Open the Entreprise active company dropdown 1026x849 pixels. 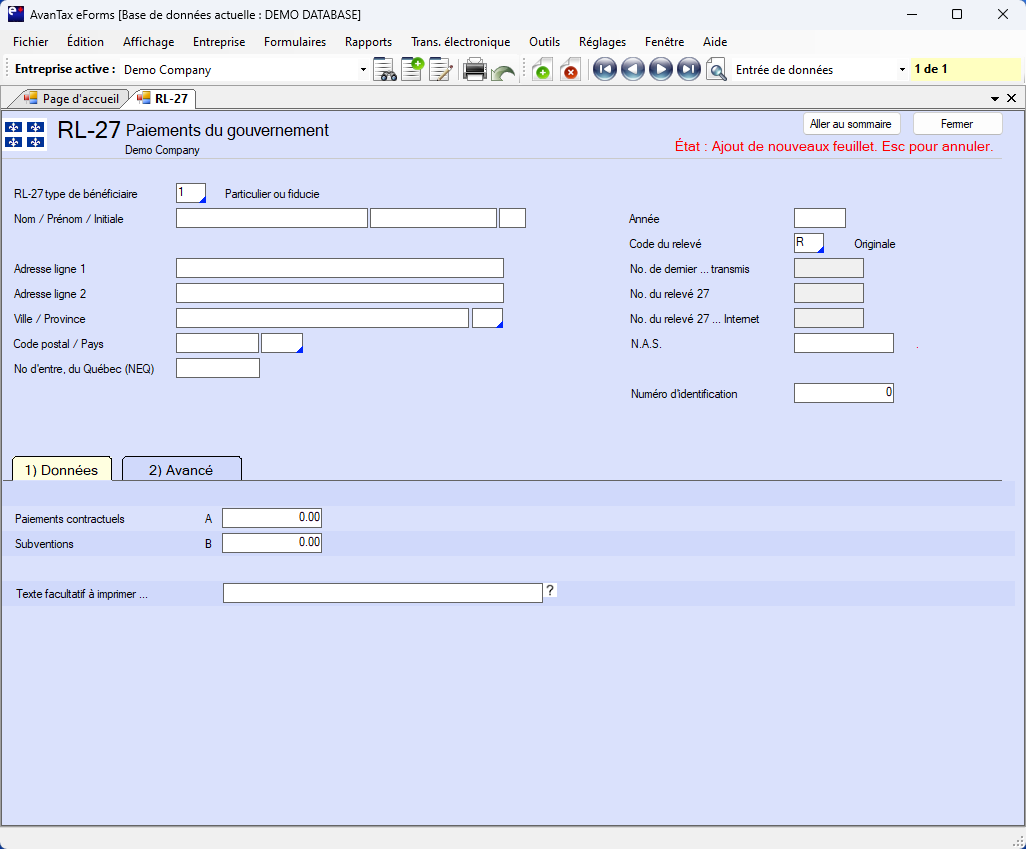point(363,70)
